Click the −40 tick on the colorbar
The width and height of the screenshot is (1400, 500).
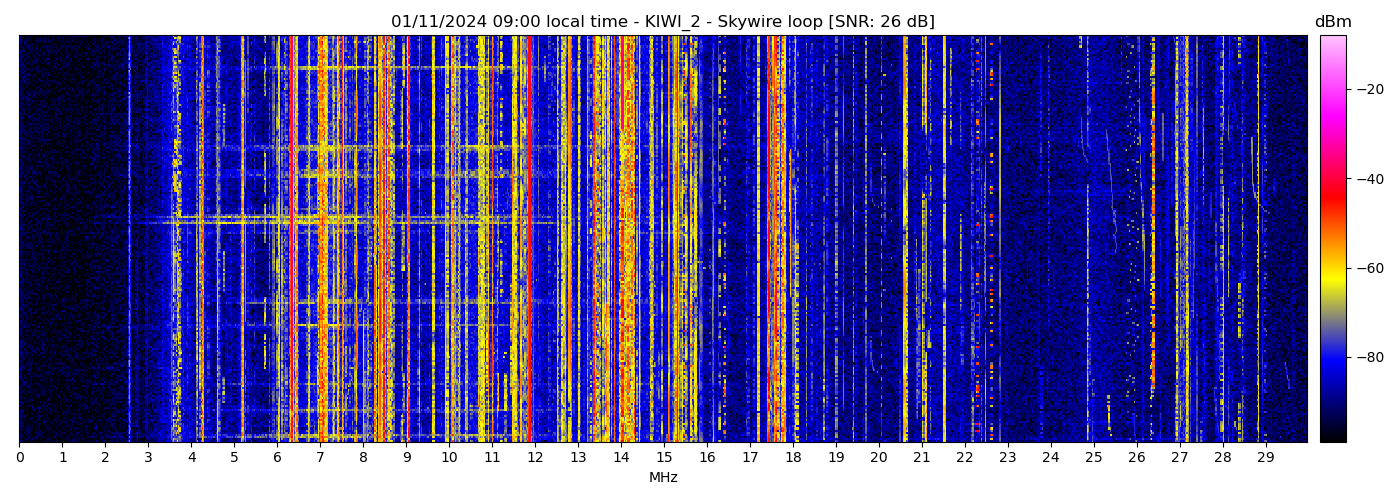click(x=1369, y=179)
